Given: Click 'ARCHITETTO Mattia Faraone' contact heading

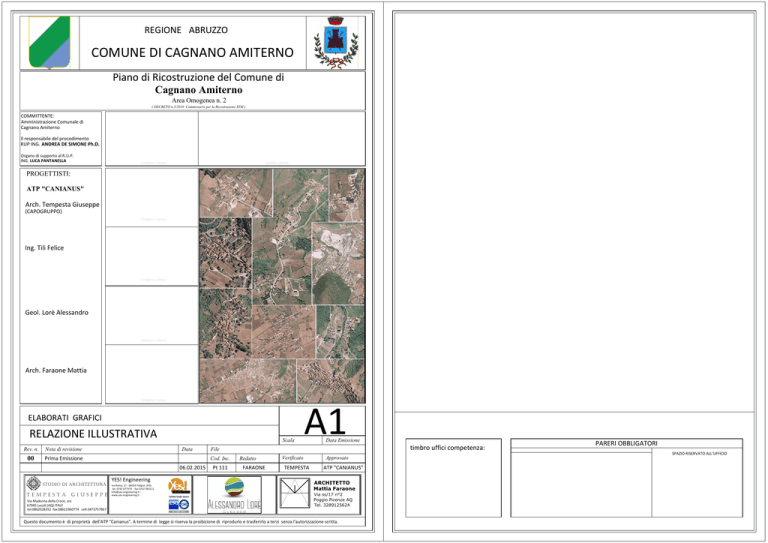Looking at the screenshot, I should click(335, 485).
